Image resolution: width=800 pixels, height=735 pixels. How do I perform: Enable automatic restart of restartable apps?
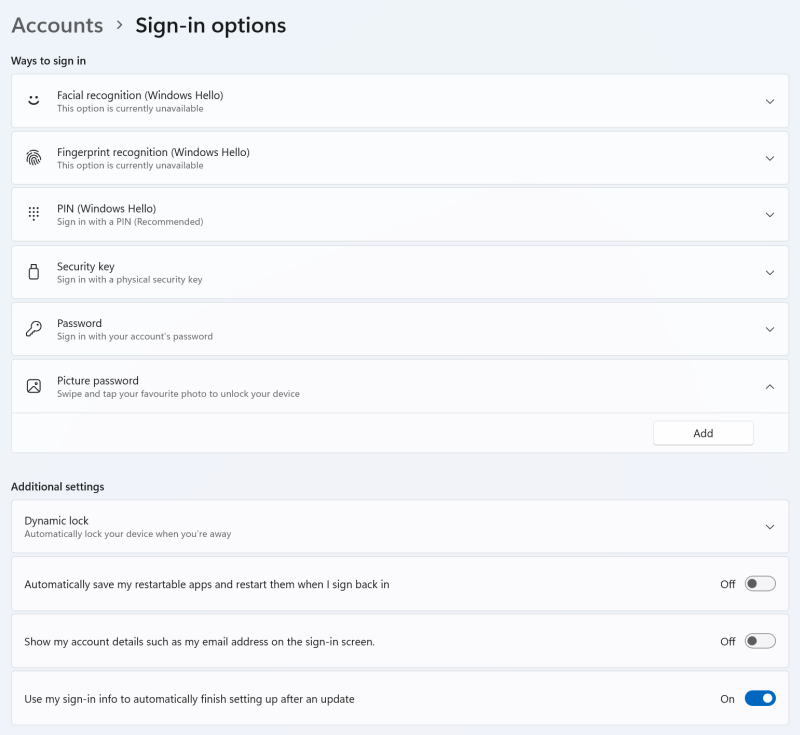click(x=758, y=586)
